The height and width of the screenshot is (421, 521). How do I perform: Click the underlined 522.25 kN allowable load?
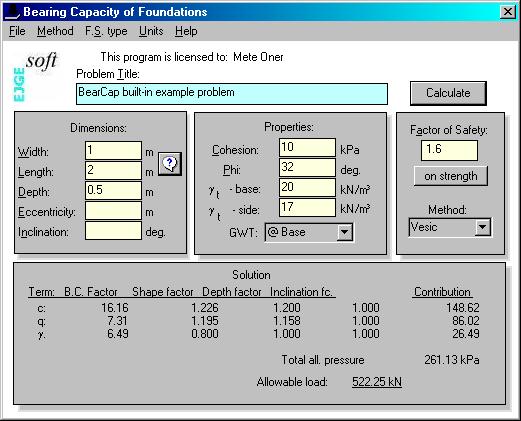[377, 382]
